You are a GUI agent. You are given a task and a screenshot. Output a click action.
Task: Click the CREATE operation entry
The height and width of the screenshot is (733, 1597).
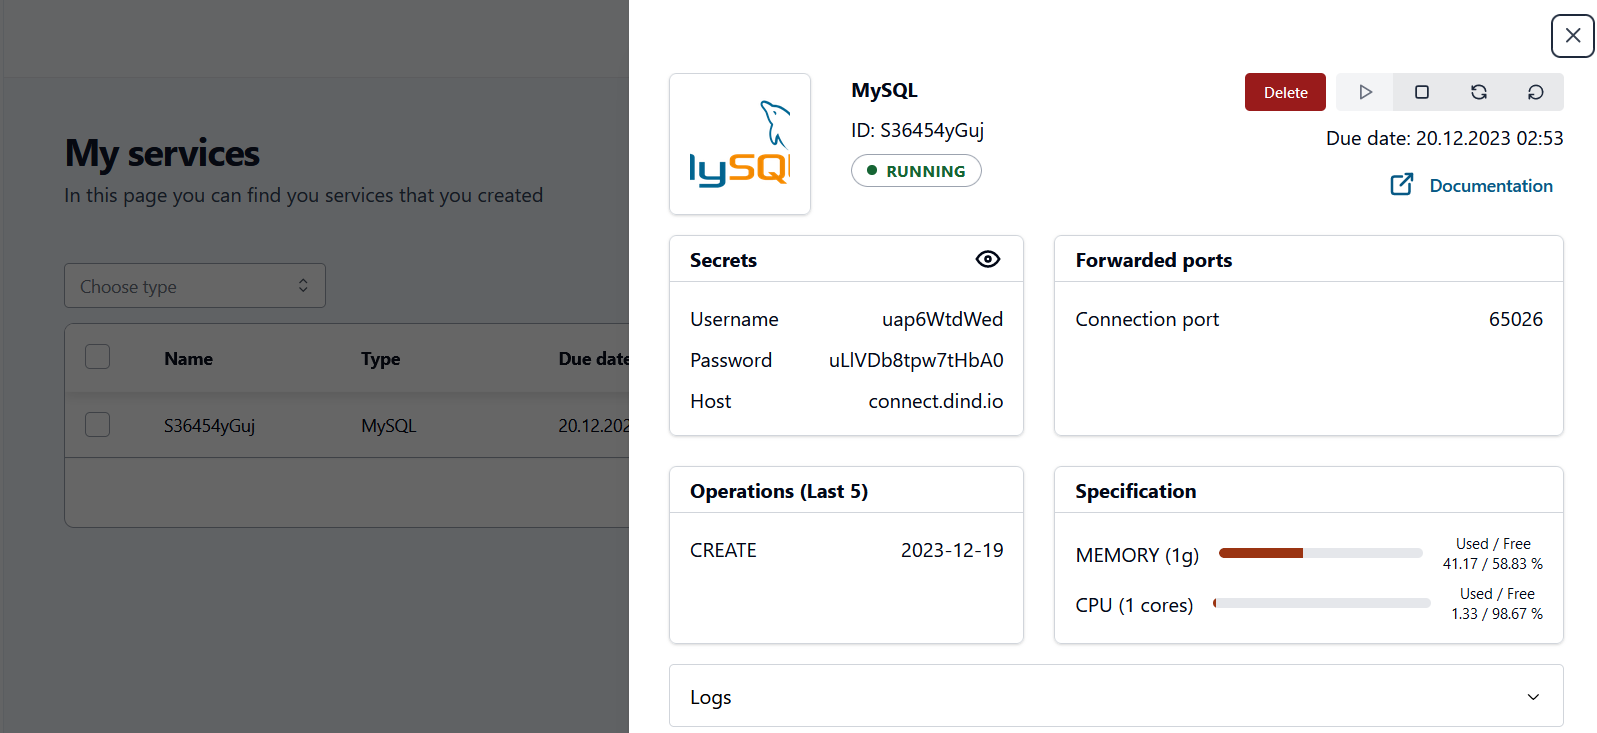point(723,550)
